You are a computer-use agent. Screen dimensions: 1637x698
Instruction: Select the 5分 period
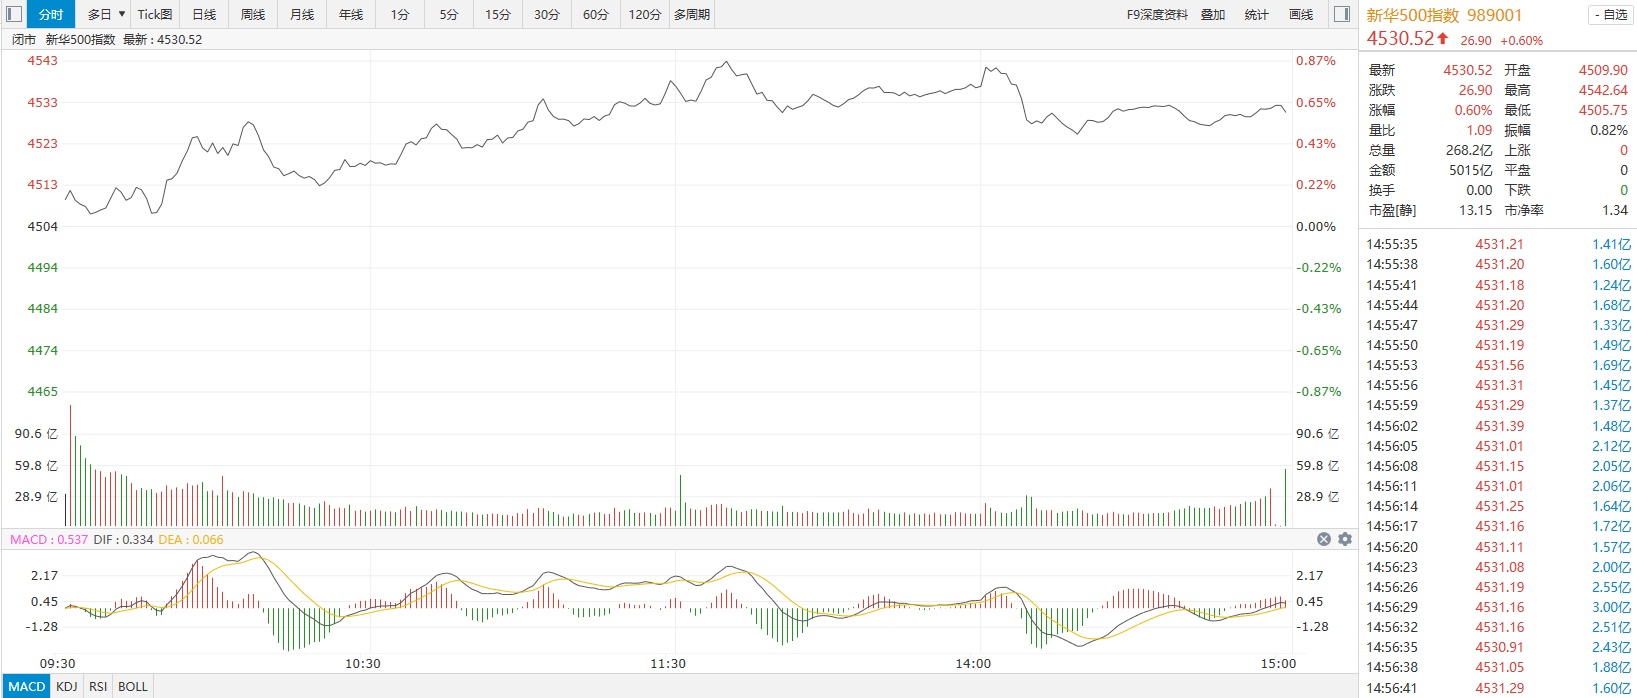click(449, 14)
